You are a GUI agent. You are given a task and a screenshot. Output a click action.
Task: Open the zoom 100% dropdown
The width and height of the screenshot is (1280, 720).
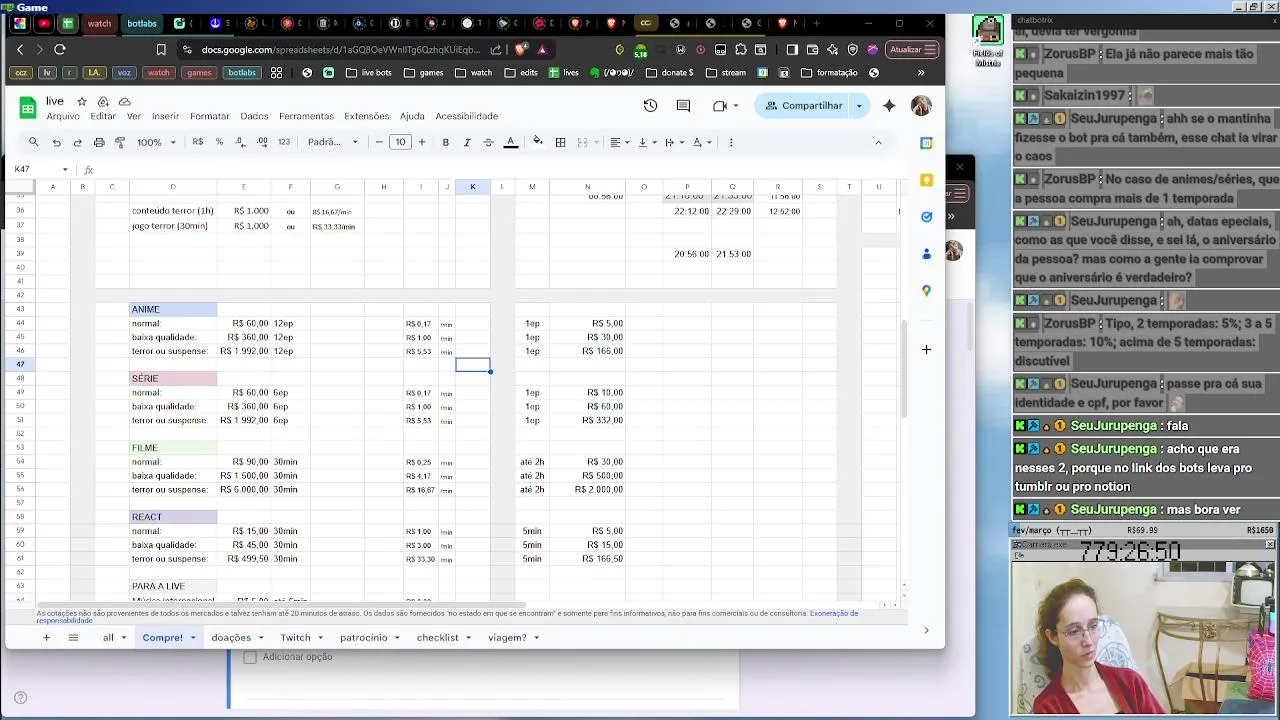(156, 142)
